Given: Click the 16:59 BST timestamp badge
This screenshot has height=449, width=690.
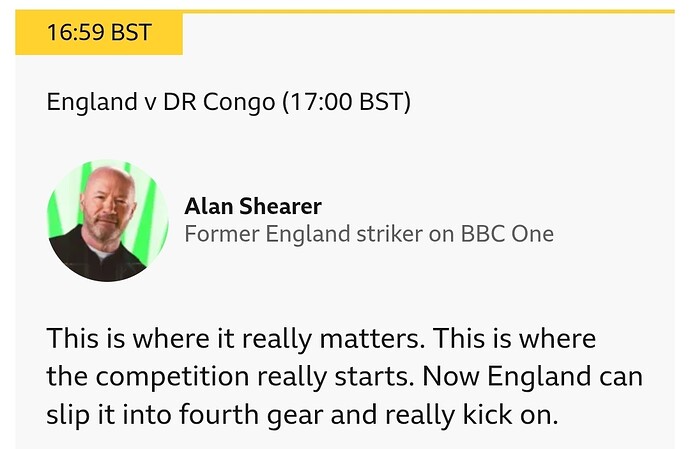Looking at the screenshot, I should click(99, 33).
